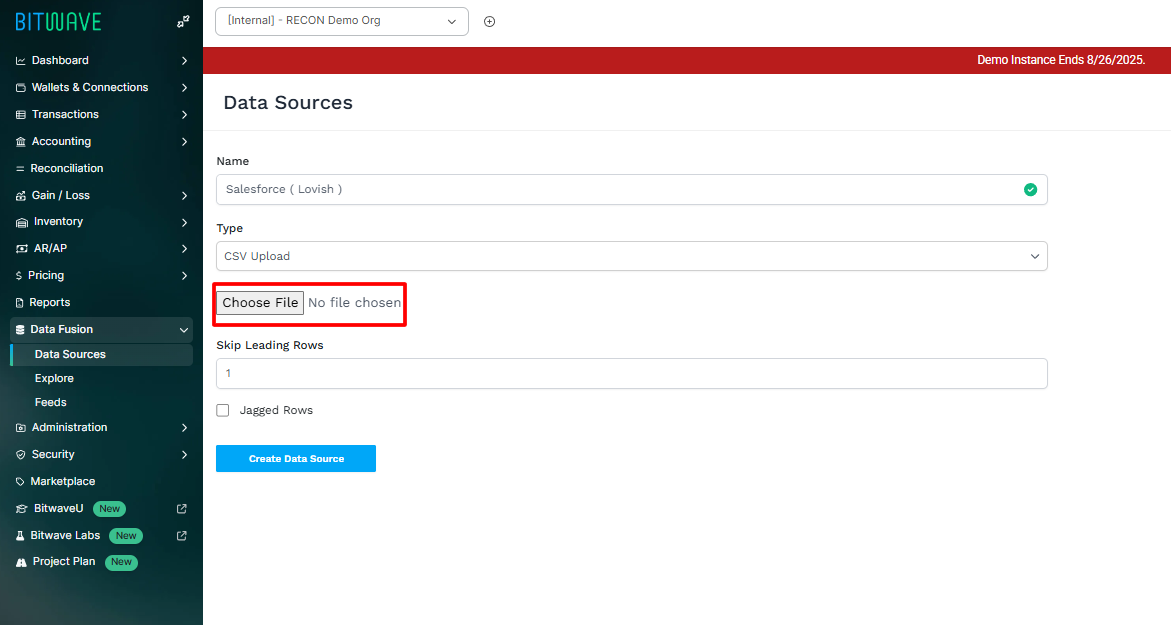Click the Gain / Loss icon
Viewport: 1171px width, 625px height.
coord(20,196)
